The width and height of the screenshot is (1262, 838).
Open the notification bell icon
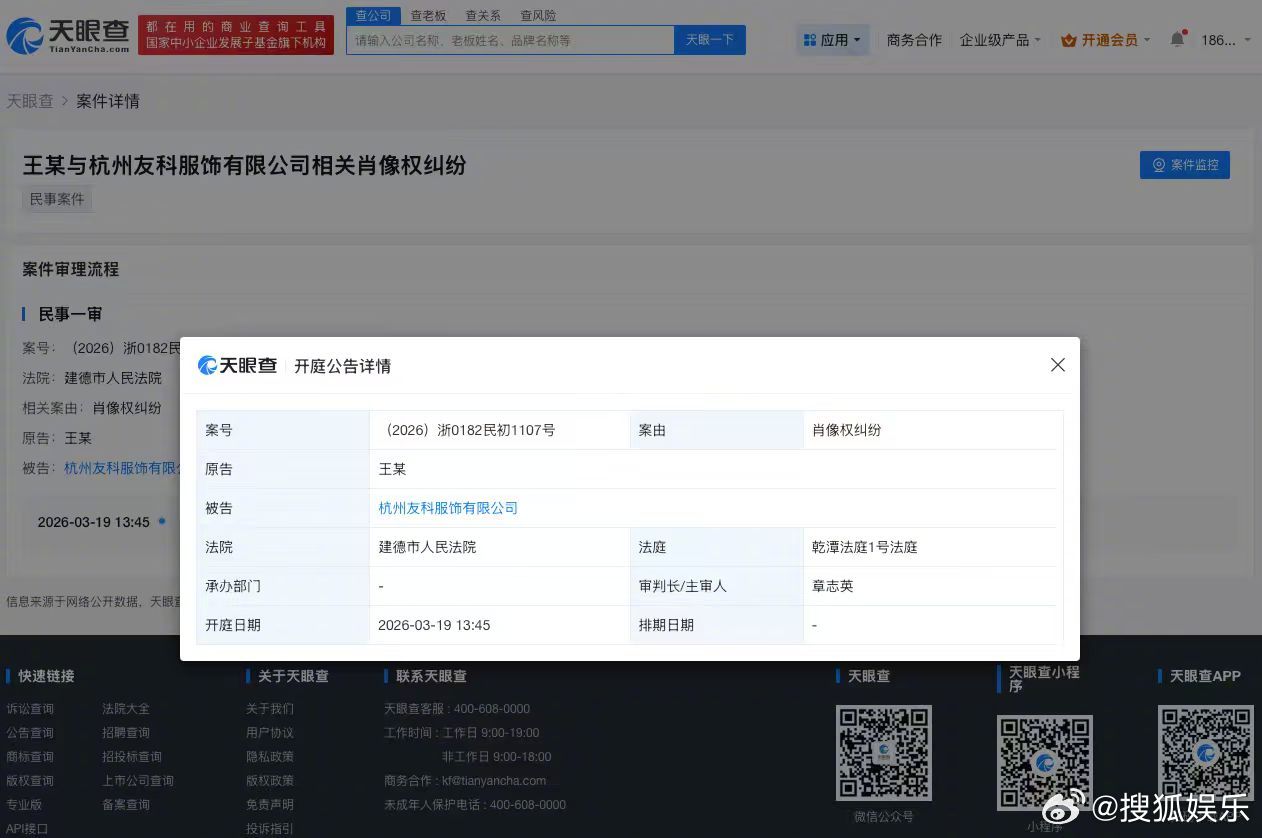(x=1177, y=40)
